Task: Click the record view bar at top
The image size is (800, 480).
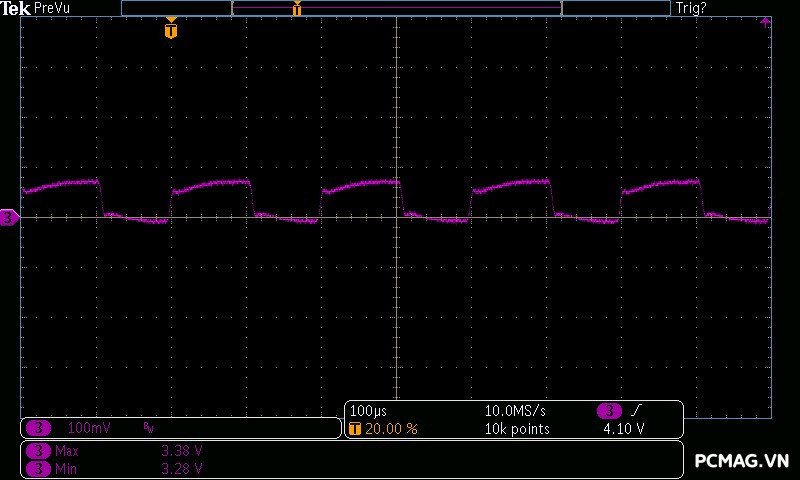Action: (395, 8)
